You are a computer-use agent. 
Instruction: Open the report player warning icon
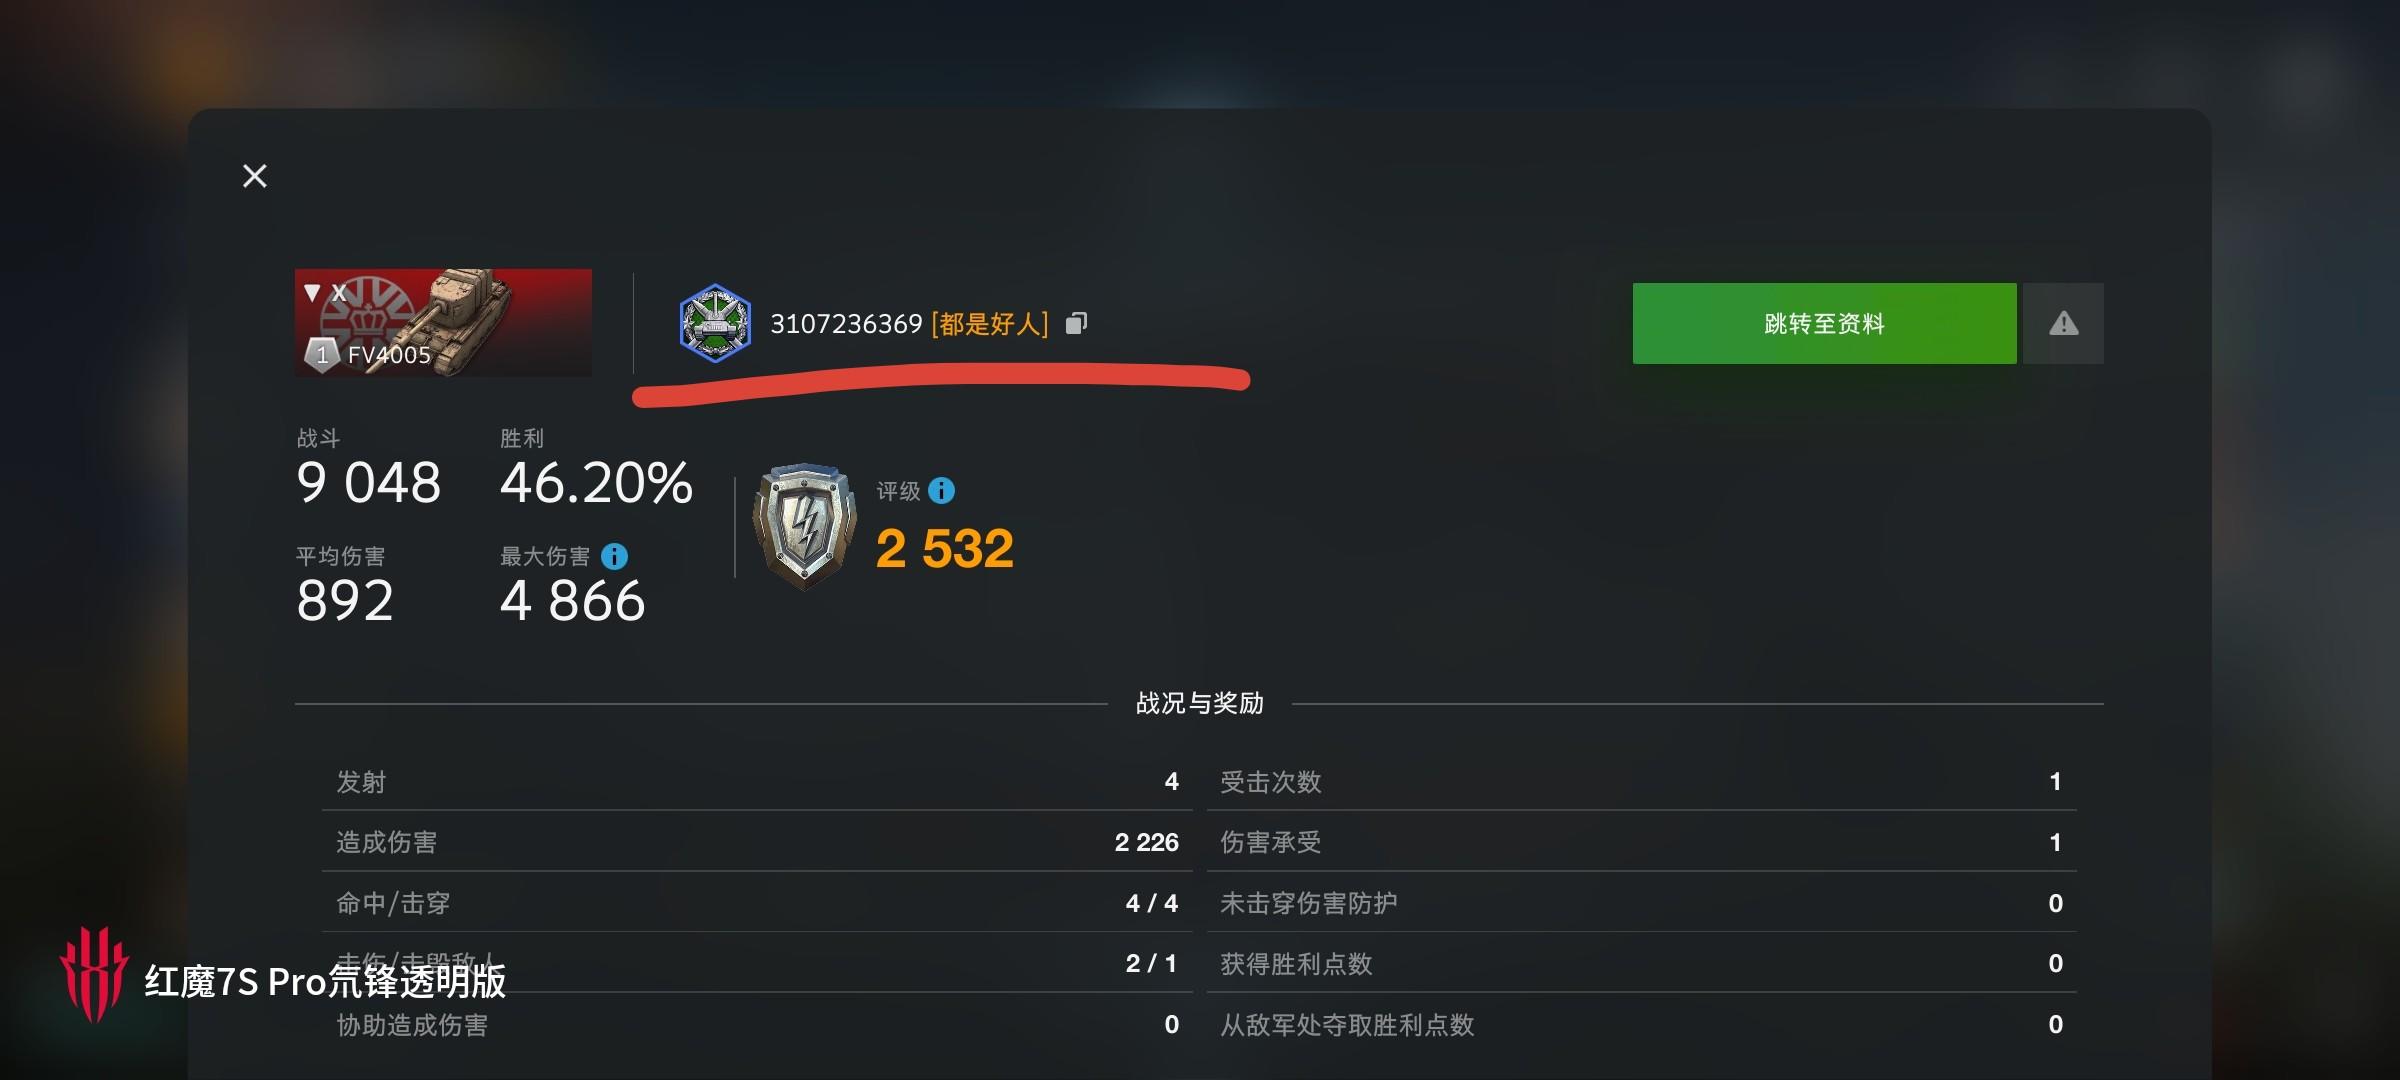[x=2063, y=323]
